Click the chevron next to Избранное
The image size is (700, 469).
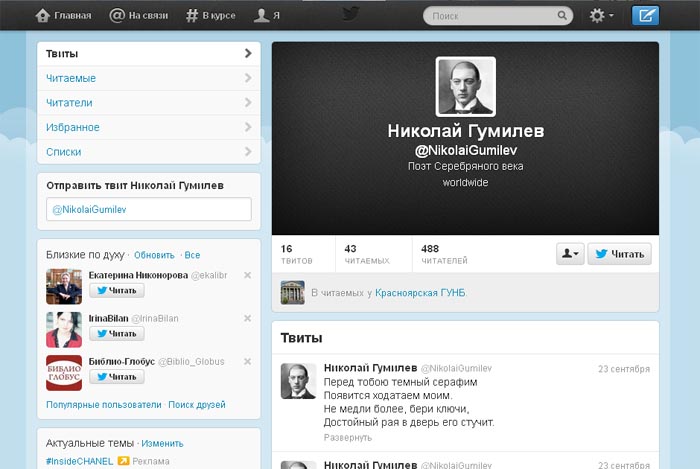coord(248,127)
